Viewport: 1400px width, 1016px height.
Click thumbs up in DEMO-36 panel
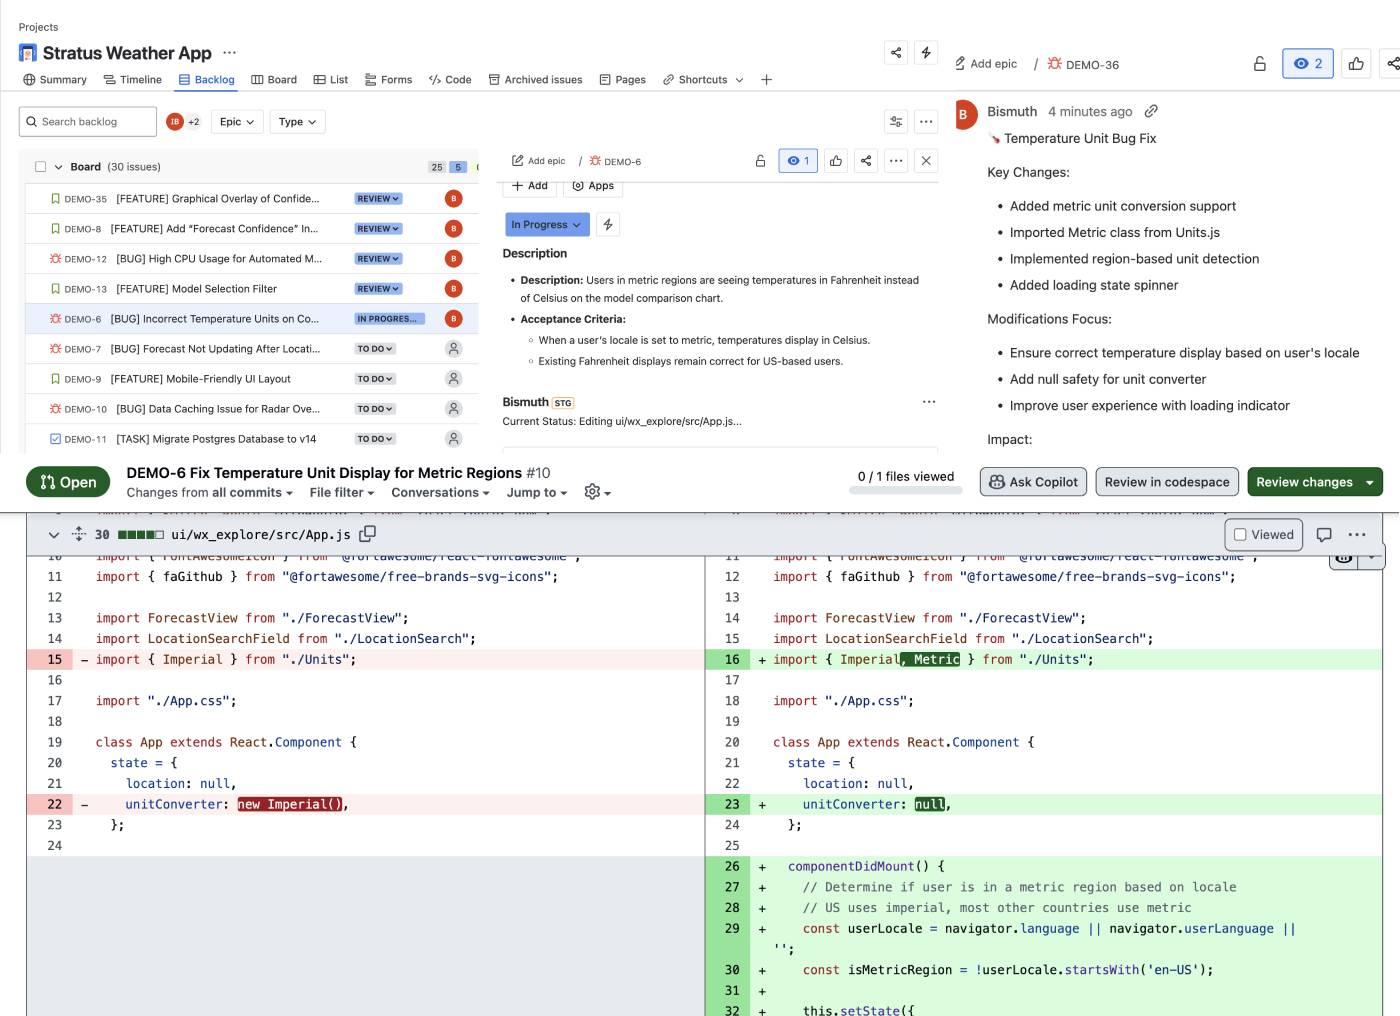(1356, 64)
